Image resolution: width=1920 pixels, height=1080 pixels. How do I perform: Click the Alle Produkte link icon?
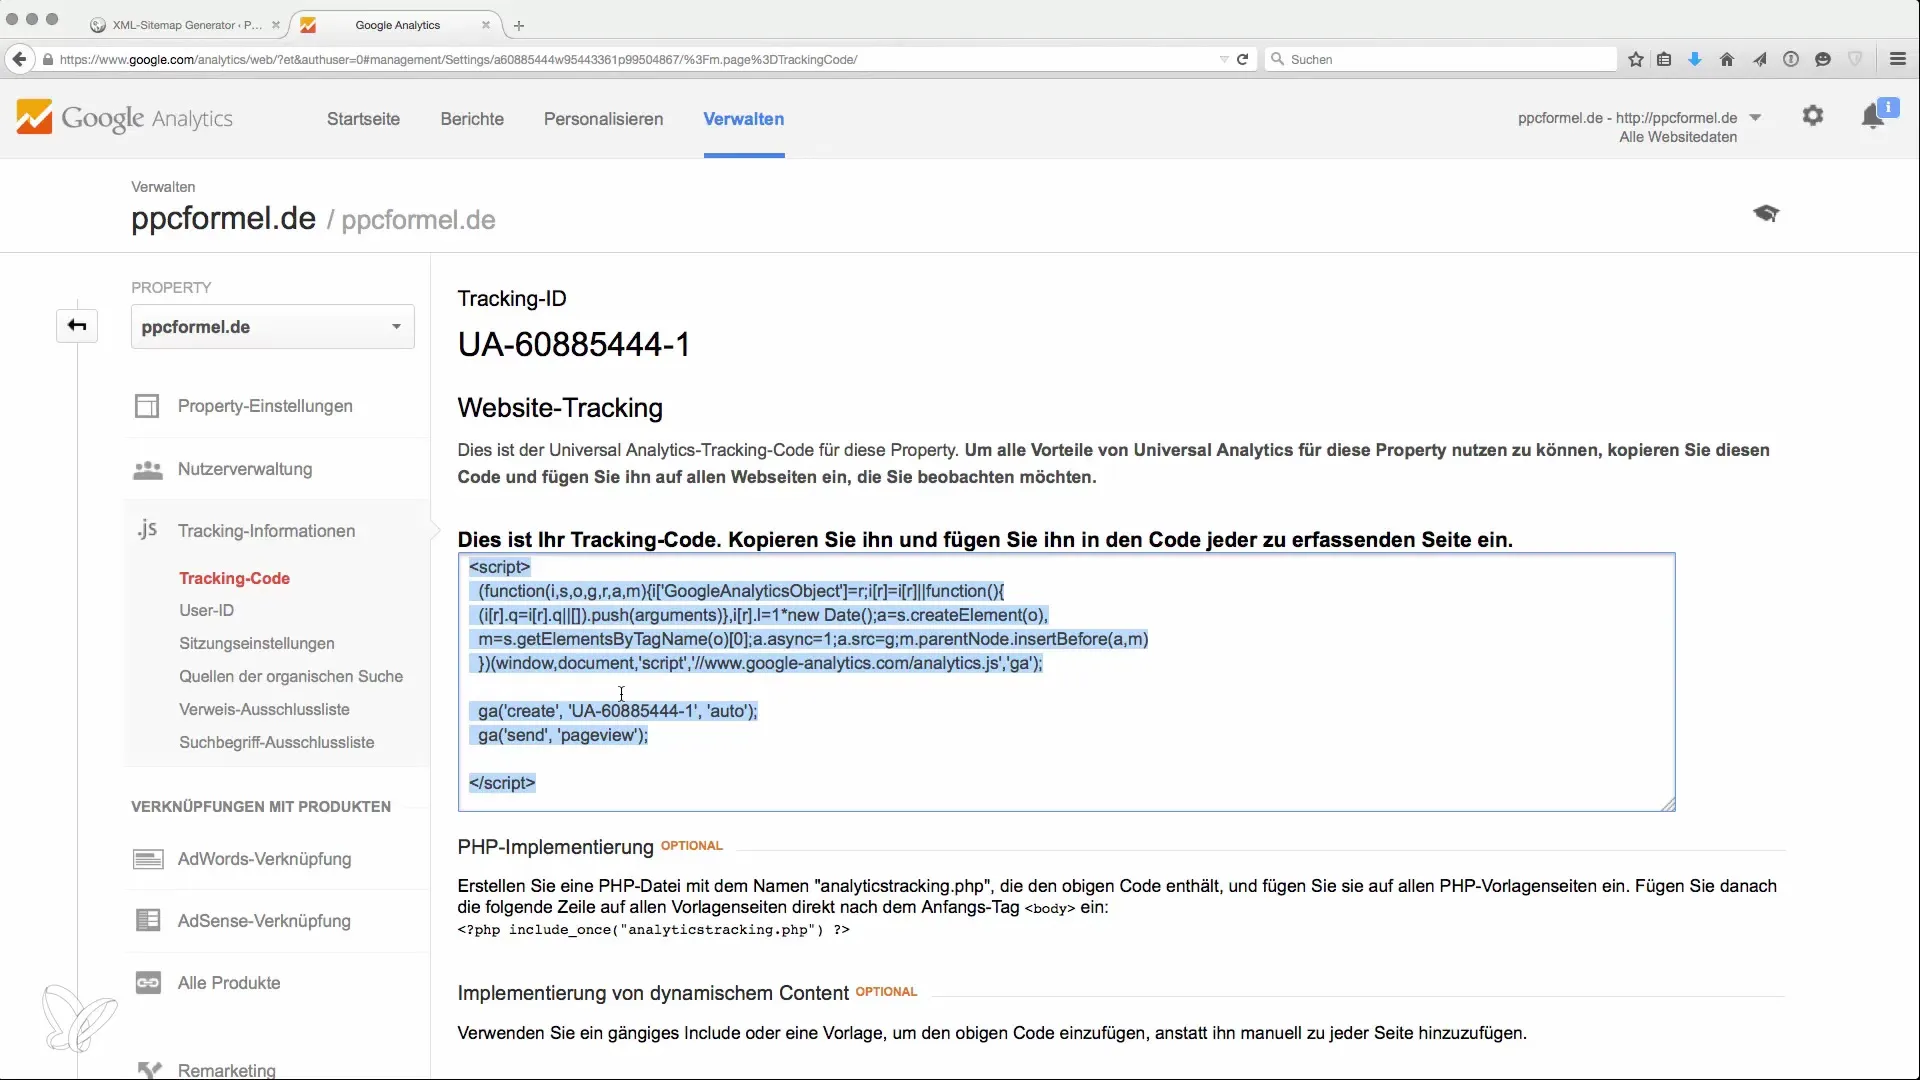click(148, 983)
